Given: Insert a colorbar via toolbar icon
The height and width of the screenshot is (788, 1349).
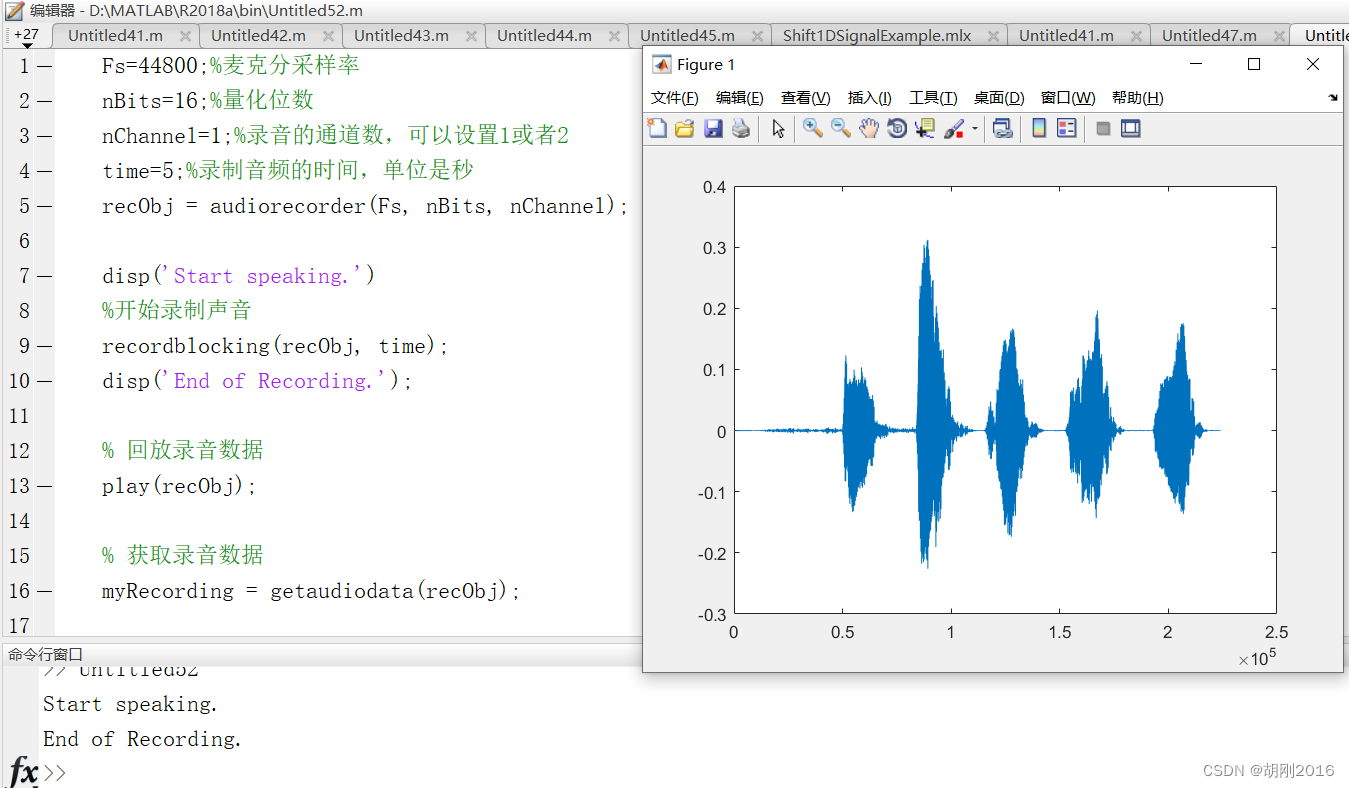Looking at the screenshot, I should click(1039, 128).
